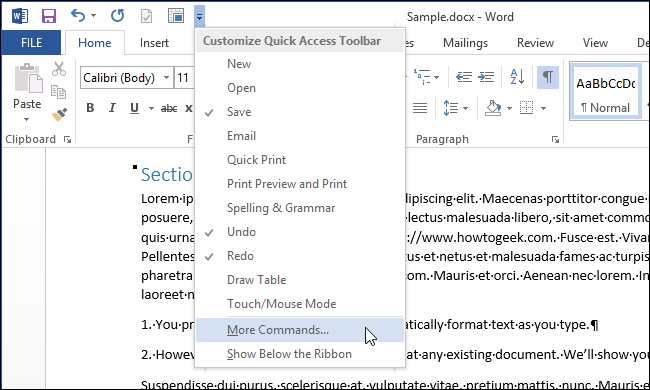Click the font size field
Image resolution: width=650 pixels, height=390 pixels.
tap(184, 78)
